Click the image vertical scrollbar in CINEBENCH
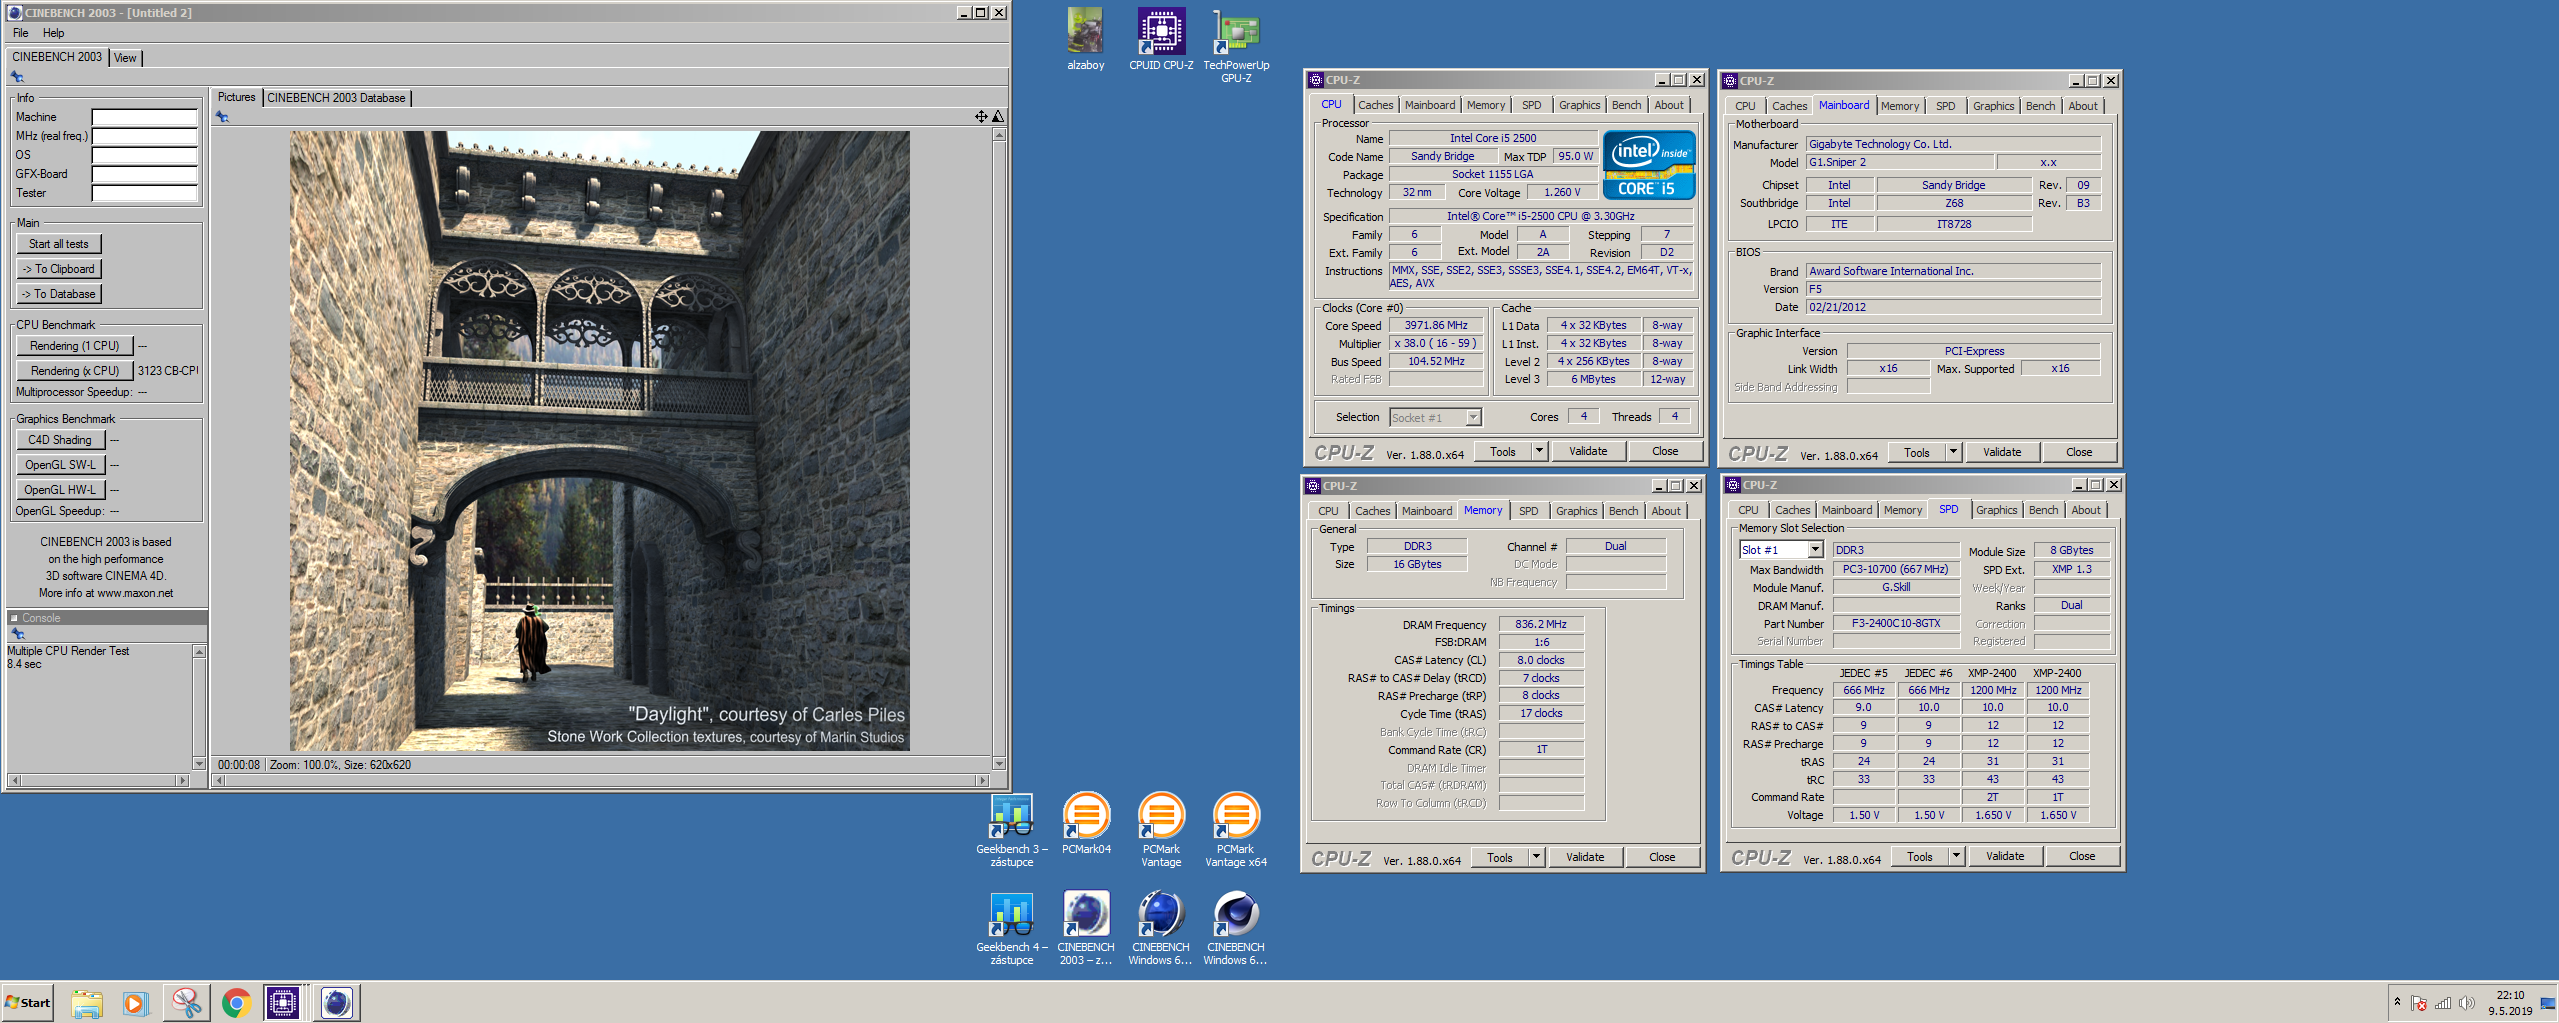 click(998, 449)
